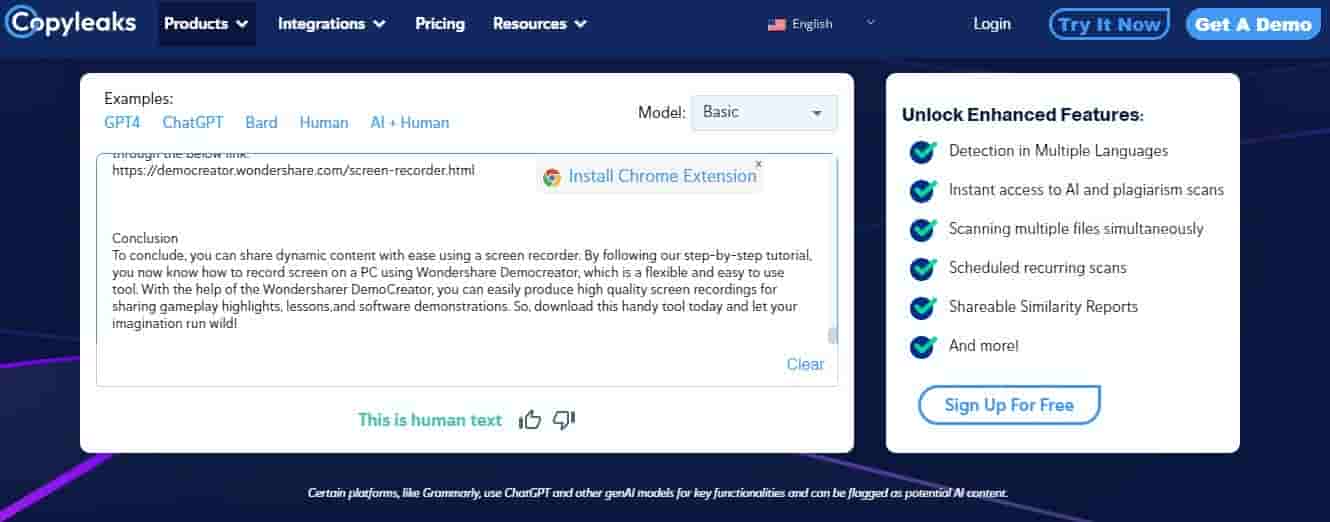The height and width of the screenshot is (522, 1330).
Task: Open the Model dropdown set to Basic
Action: [764, 113]
